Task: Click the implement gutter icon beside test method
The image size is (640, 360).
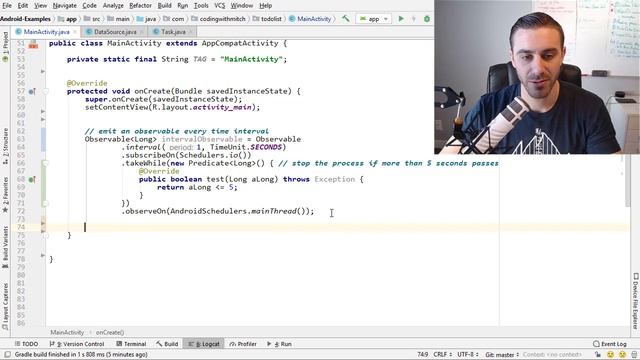Action: 32,180
